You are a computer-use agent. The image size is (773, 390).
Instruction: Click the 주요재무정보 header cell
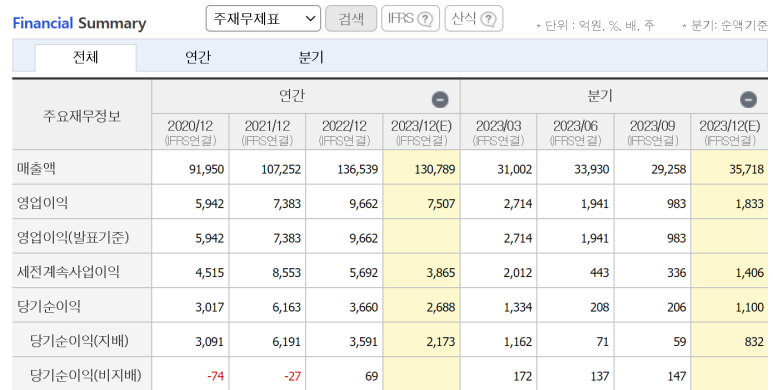point(82,115)
